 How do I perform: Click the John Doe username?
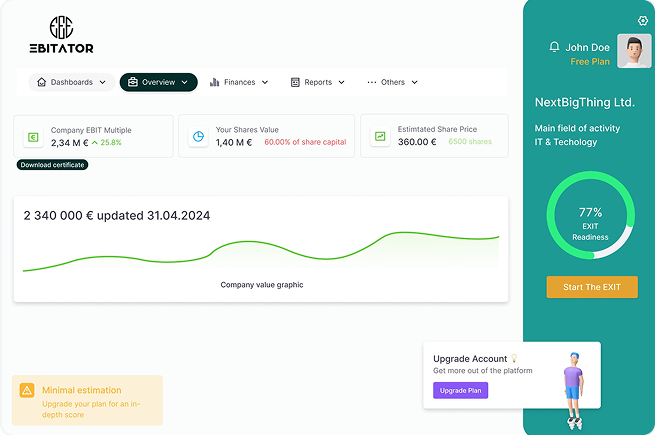click(x=587, y=48)
